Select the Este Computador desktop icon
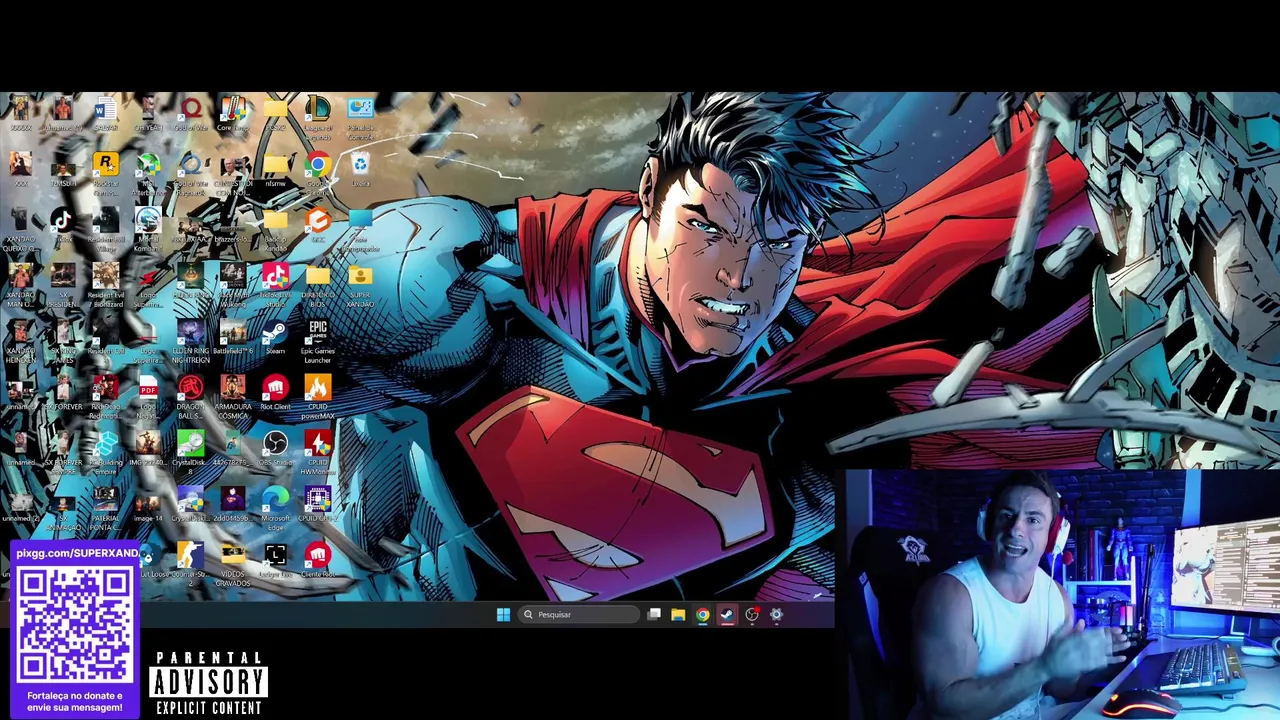The image size is (1280, 720). pos(360,230)
